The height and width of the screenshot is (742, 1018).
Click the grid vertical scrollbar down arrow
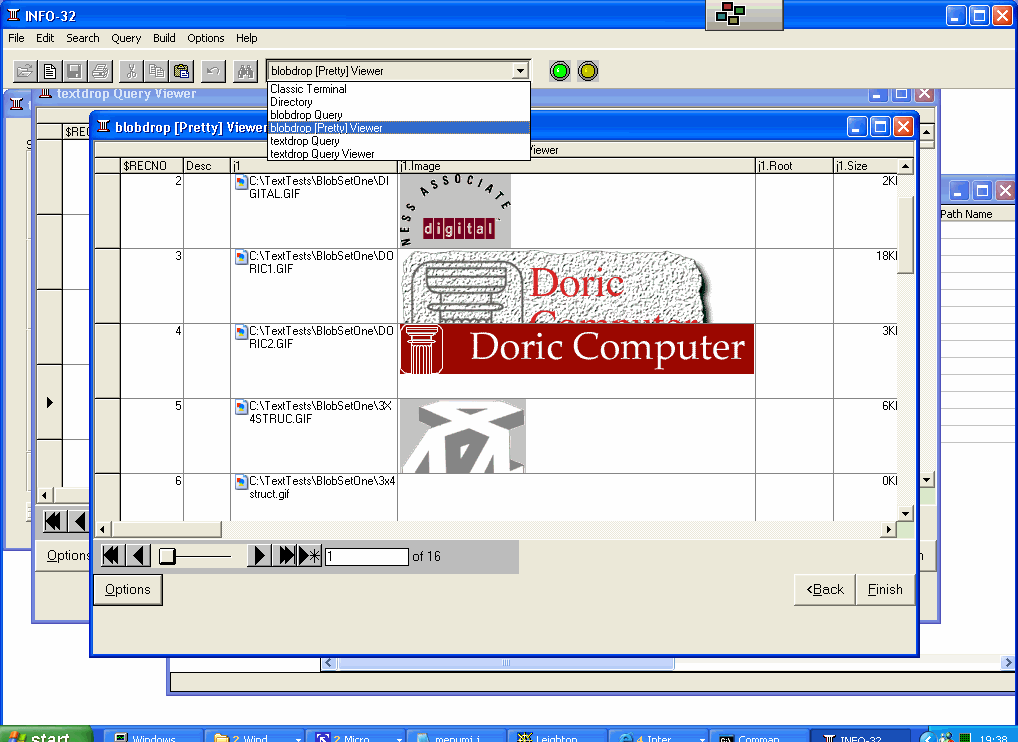906,513
